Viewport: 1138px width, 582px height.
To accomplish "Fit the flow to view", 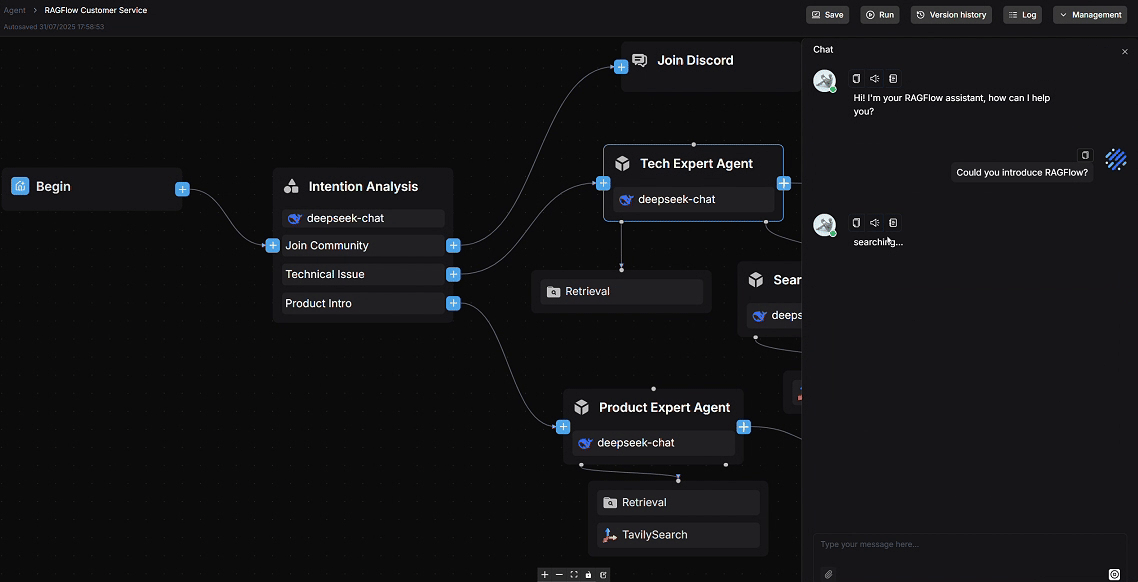I will point(573,575).
